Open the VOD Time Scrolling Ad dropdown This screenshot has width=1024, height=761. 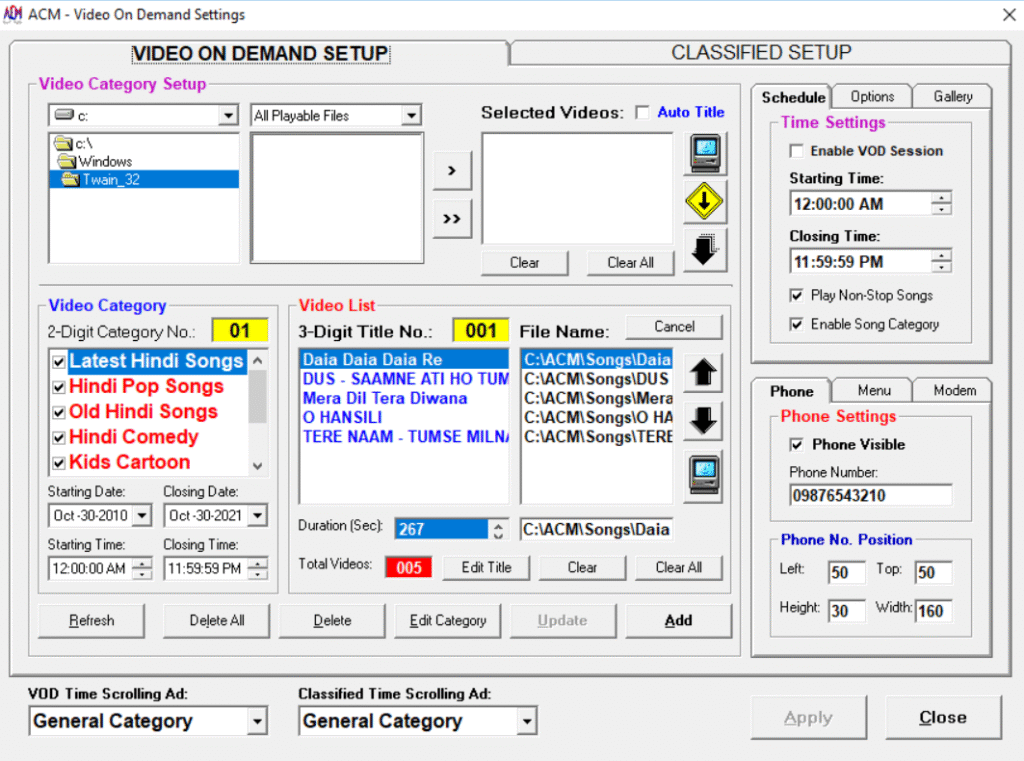tap(259, 720)
